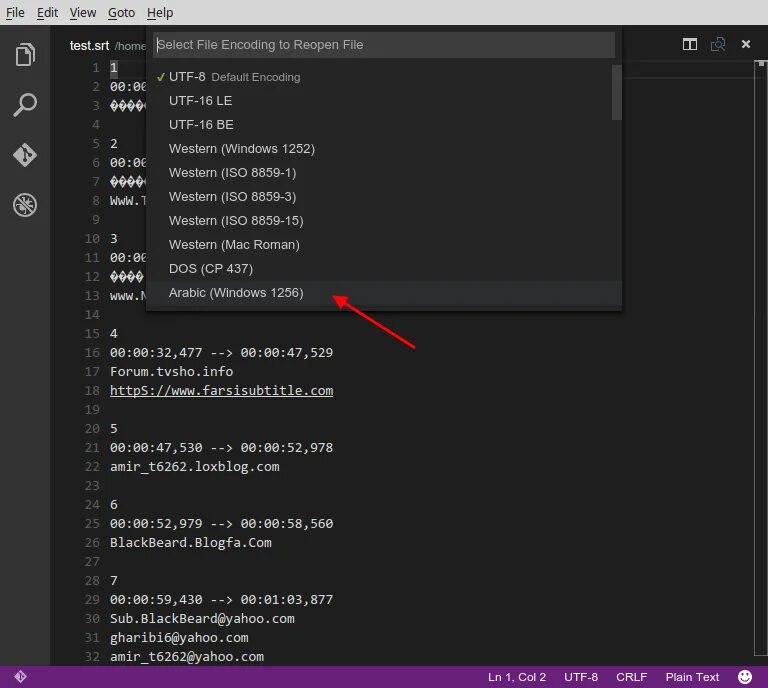
Task: Click Plain Text language mode
Action: coord(692,677)
